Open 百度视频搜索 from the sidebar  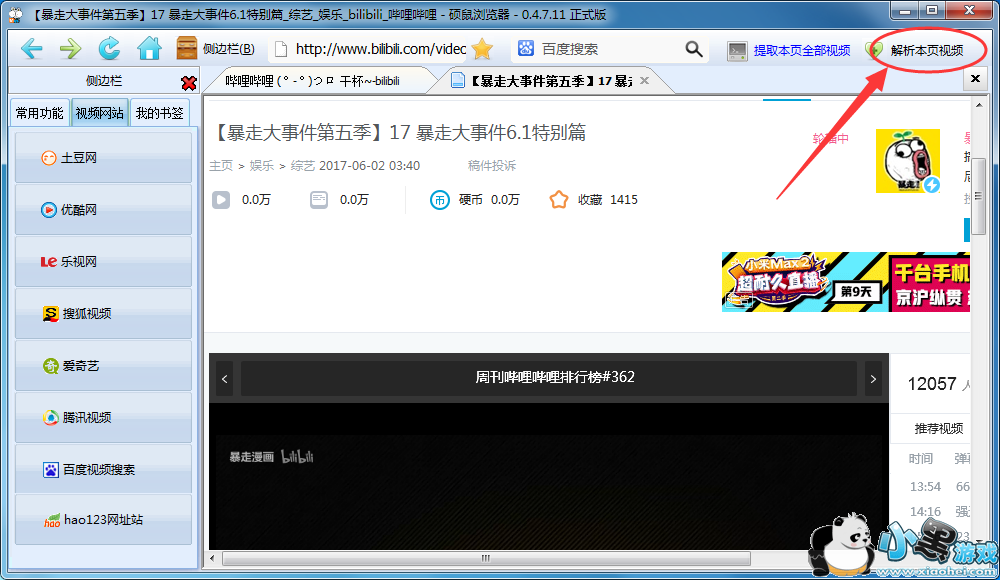(103, 470)
